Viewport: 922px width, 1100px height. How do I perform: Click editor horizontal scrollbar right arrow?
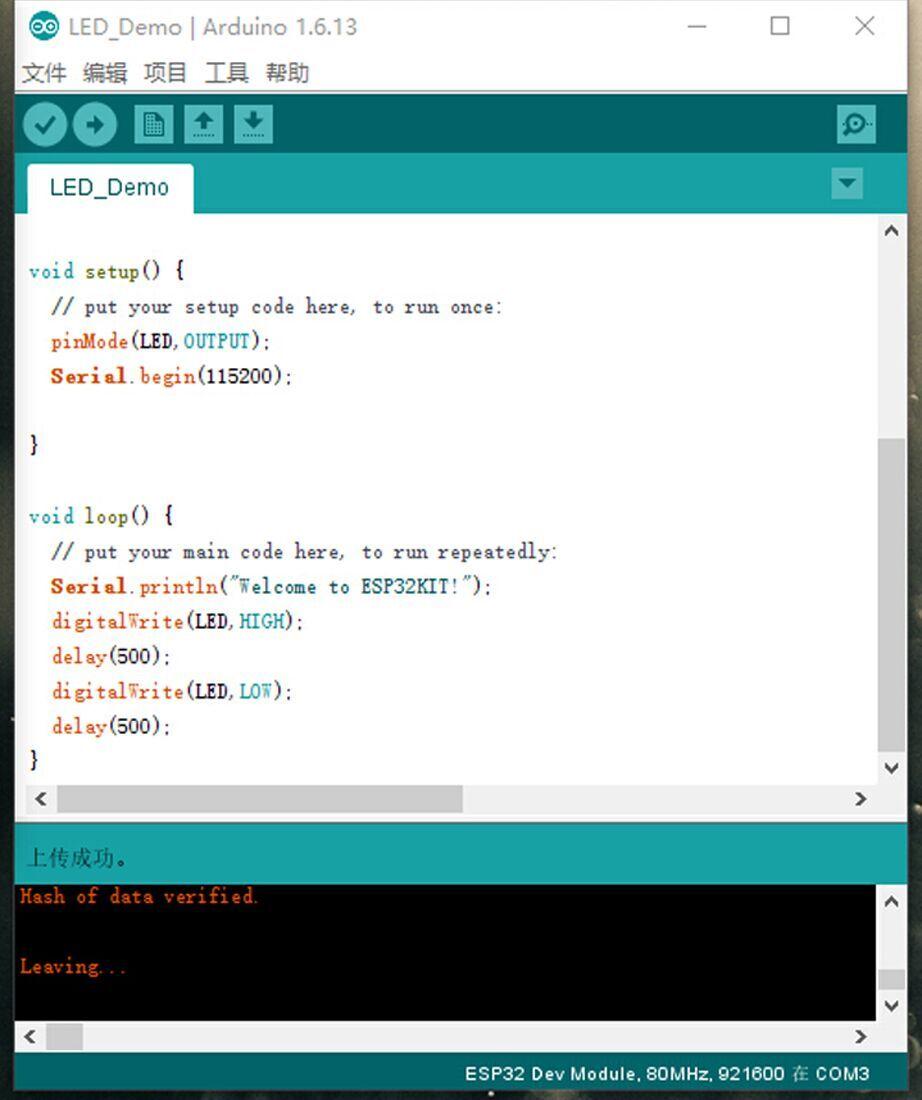pos(861,799)
